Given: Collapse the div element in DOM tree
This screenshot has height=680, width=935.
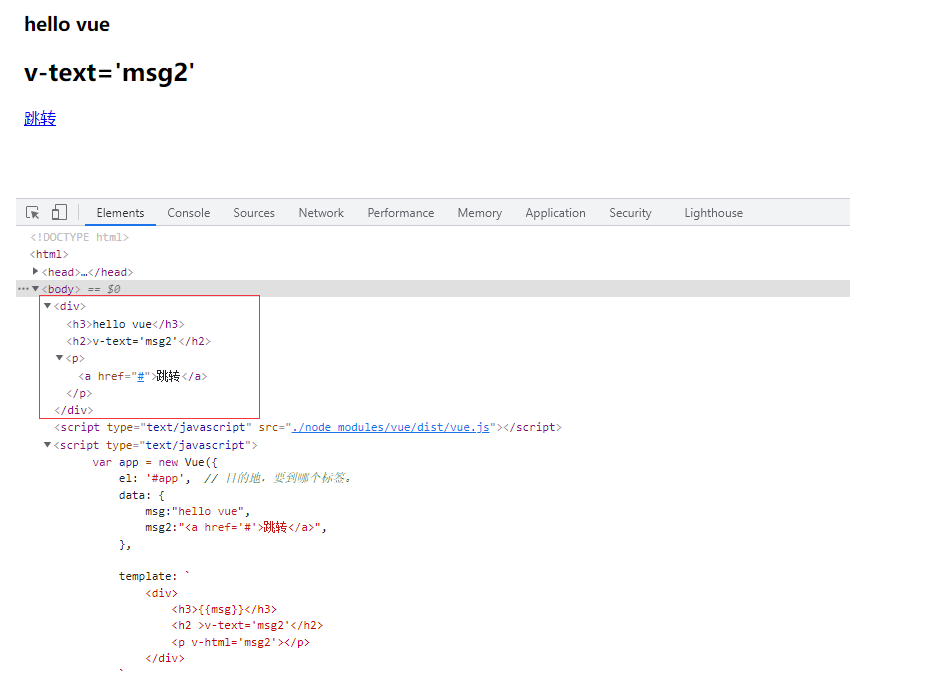Looking at the screenshot, I should tap(47, 306).
